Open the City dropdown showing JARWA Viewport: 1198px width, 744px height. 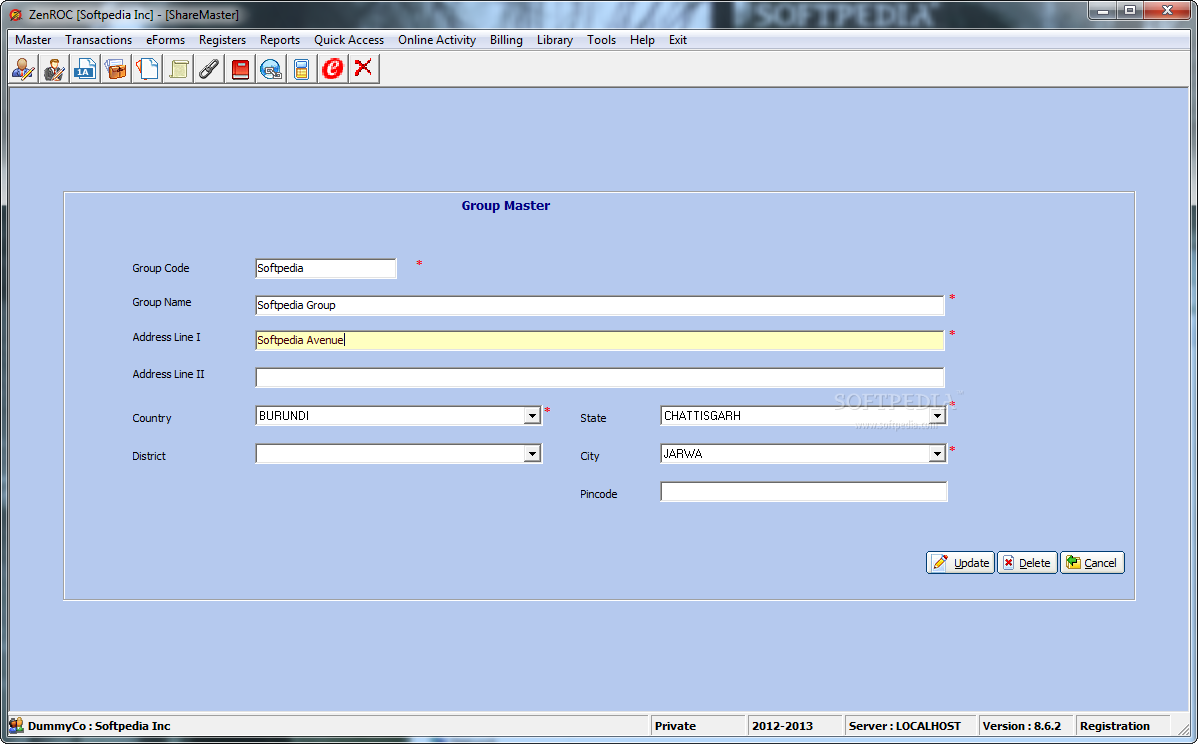coord(937,454)
